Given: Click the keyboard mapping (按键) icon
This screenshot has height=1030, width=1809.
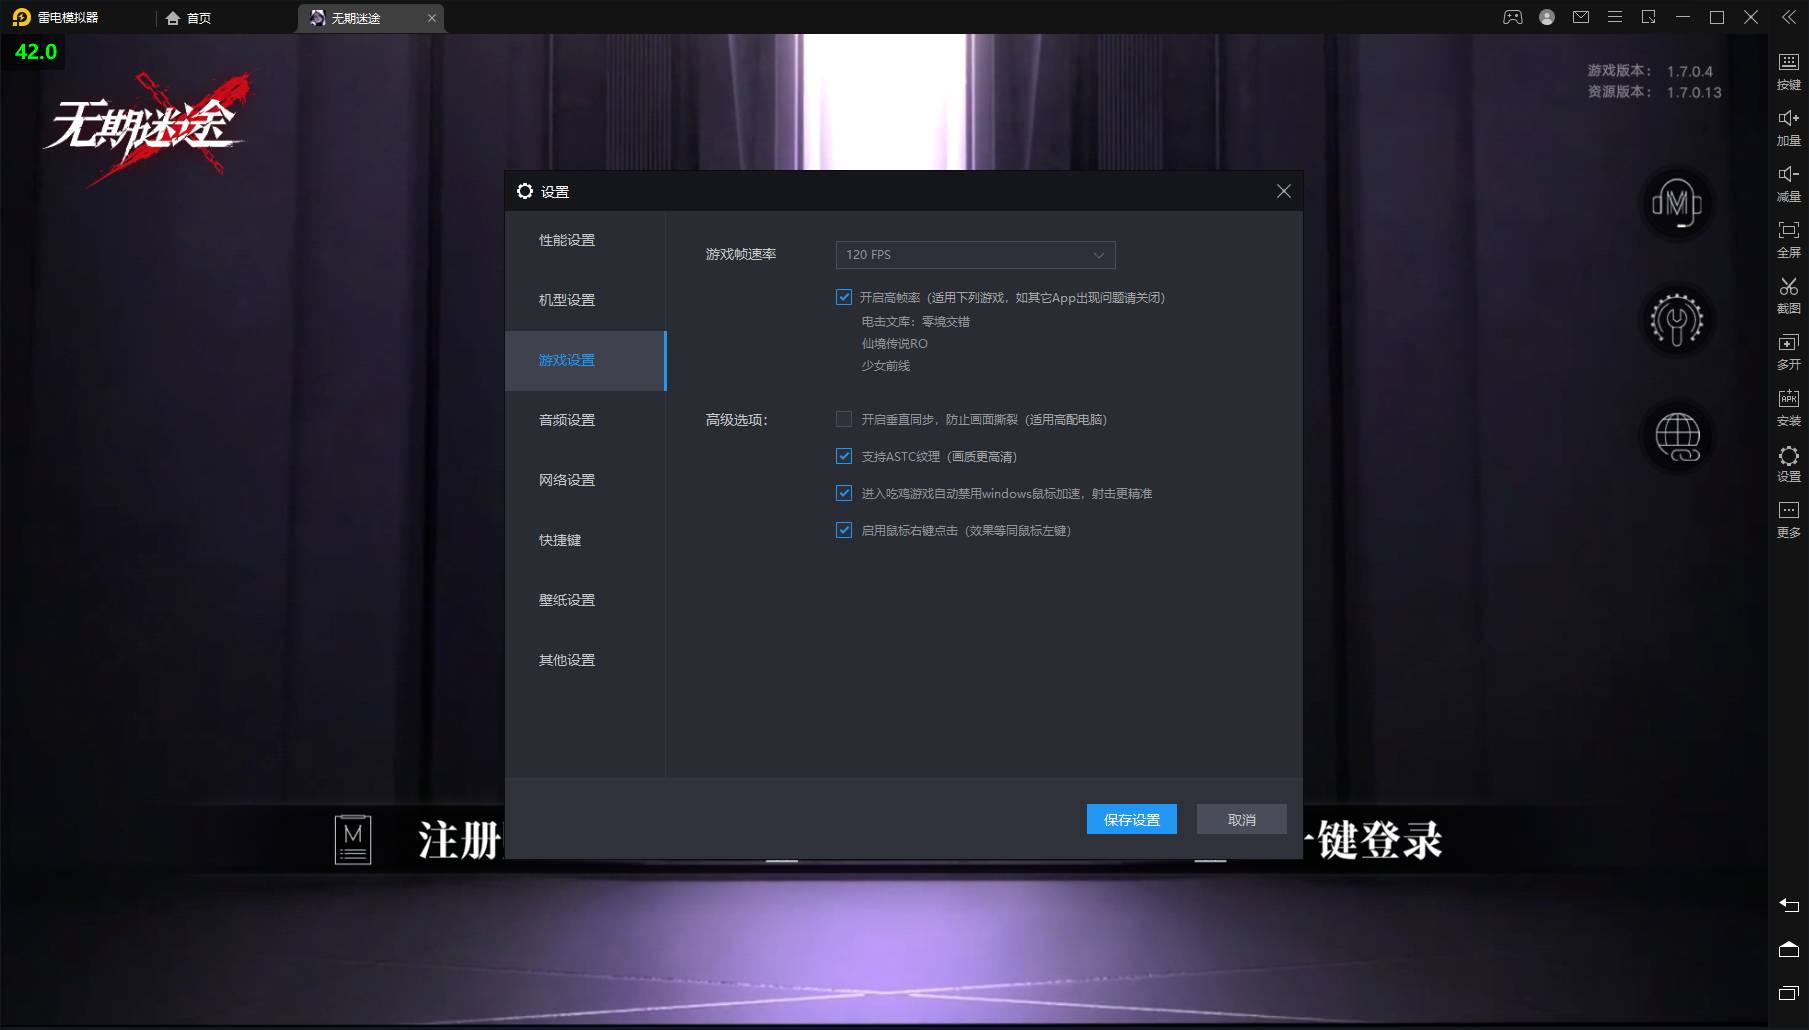Looking at the screenshot, I should pyautogui.click(x=1788, y=70).
